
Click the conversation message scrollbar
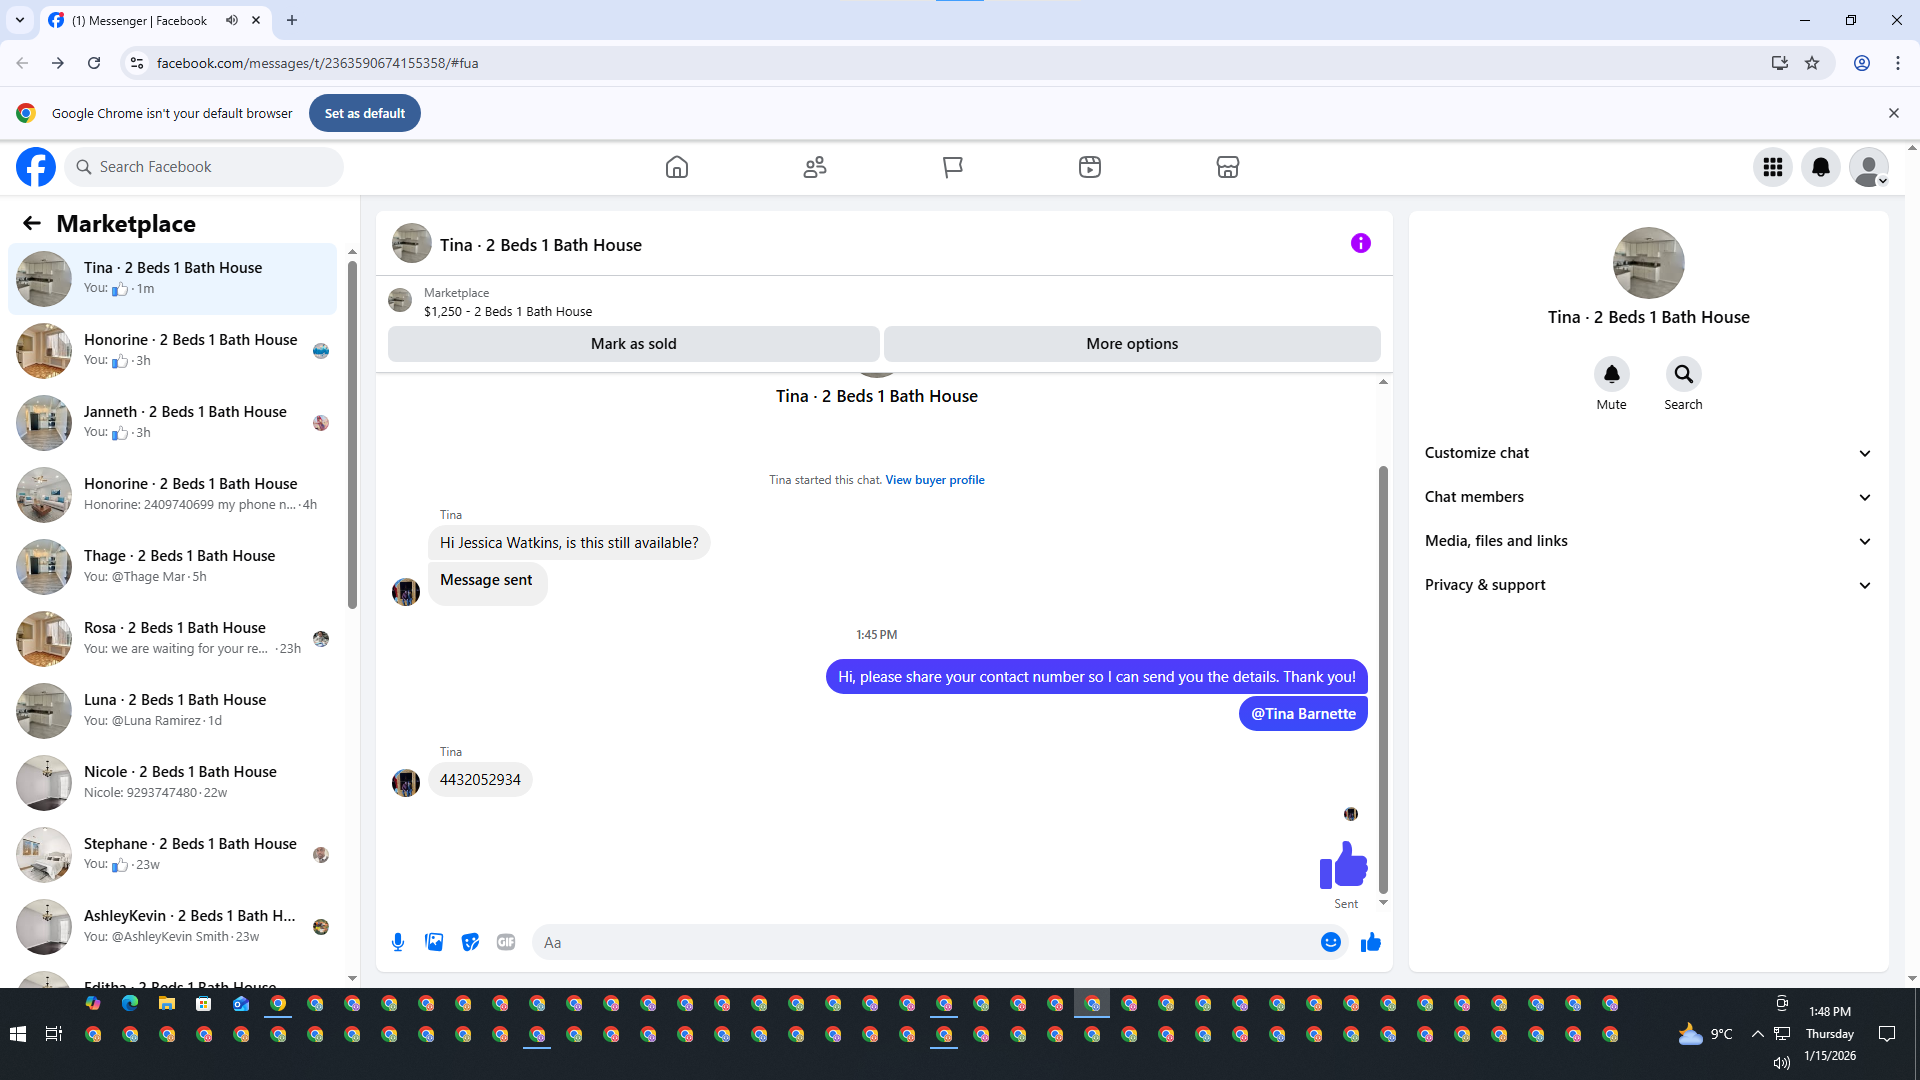coord(1383,680)
